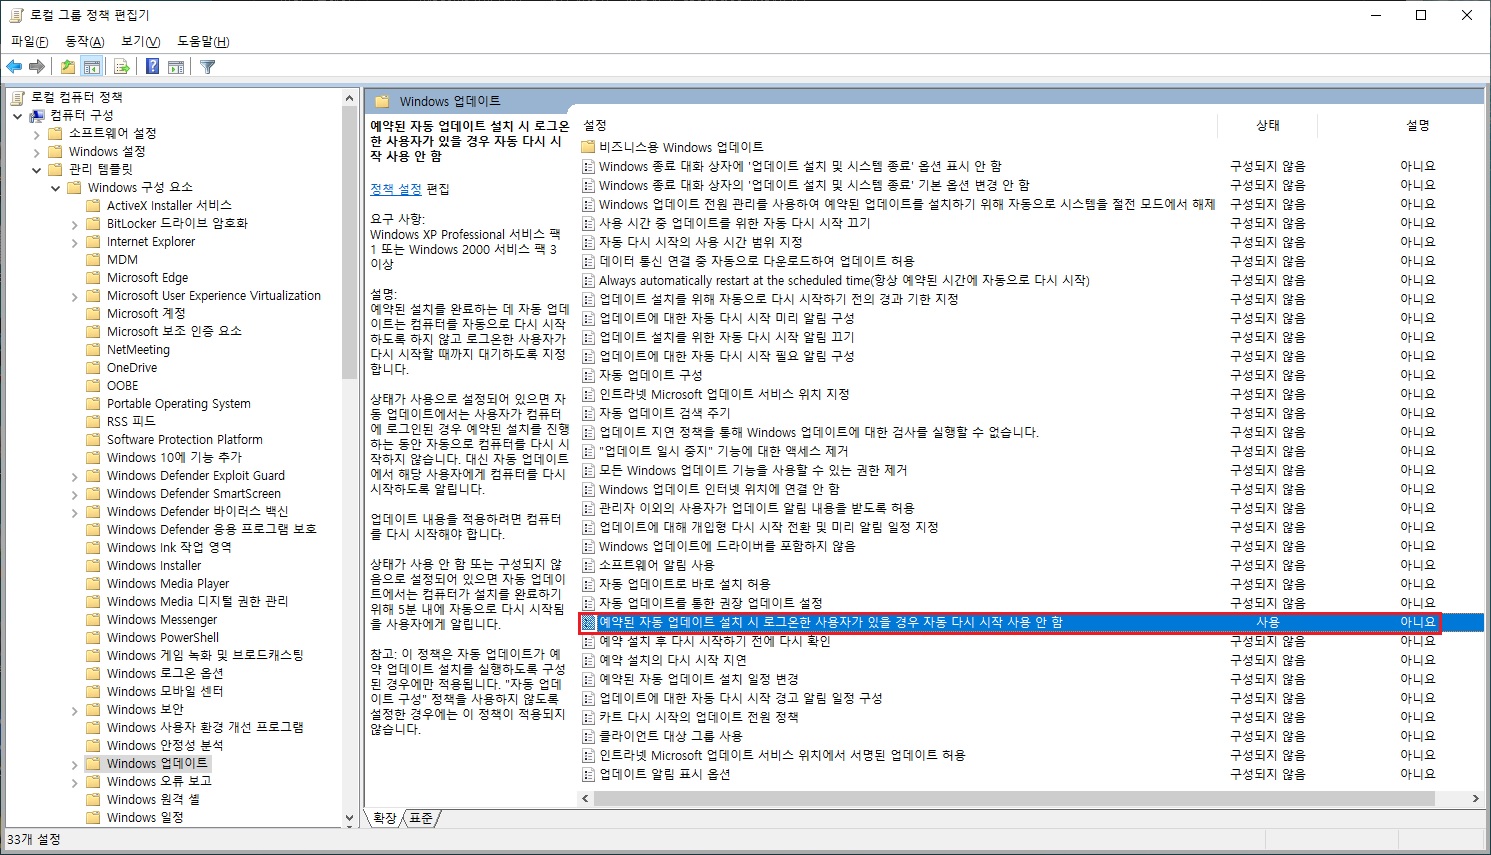Collapse the 컴퓨터 구성 tree node
1491x855 pixels.
click(18, 116)
